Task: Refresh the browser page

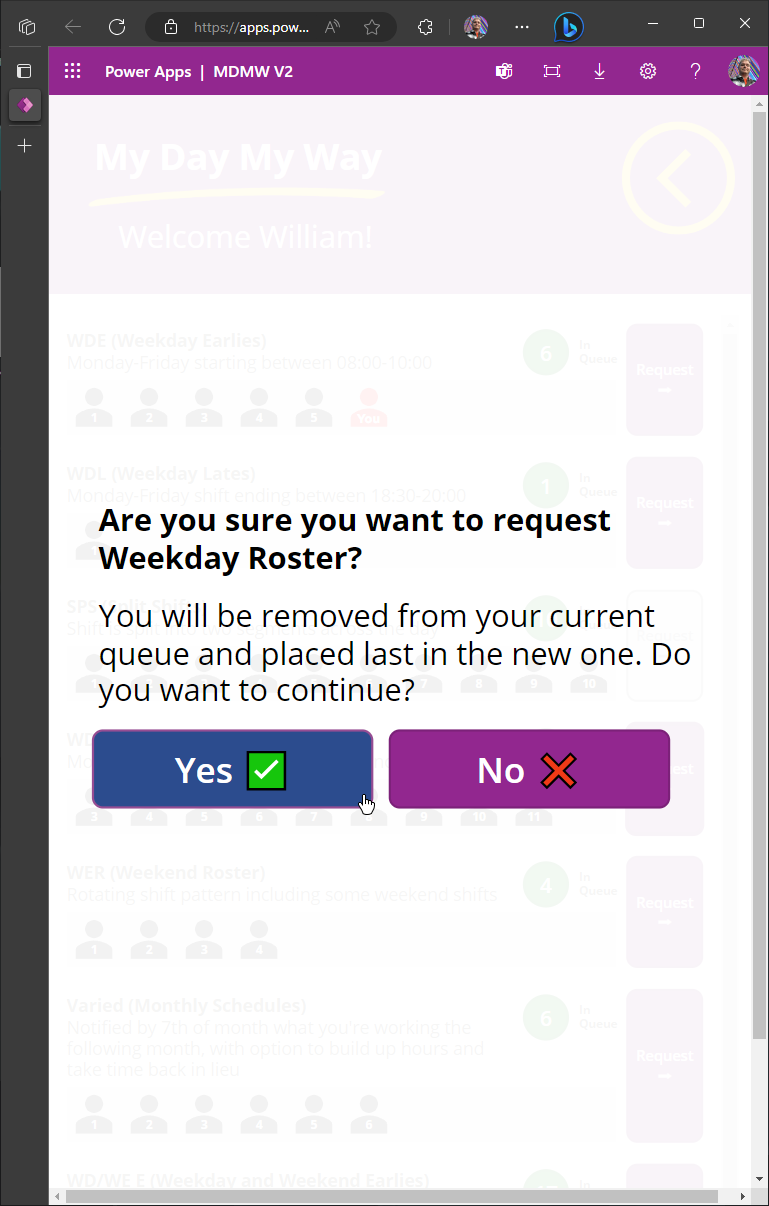Action: click(117, 27)
